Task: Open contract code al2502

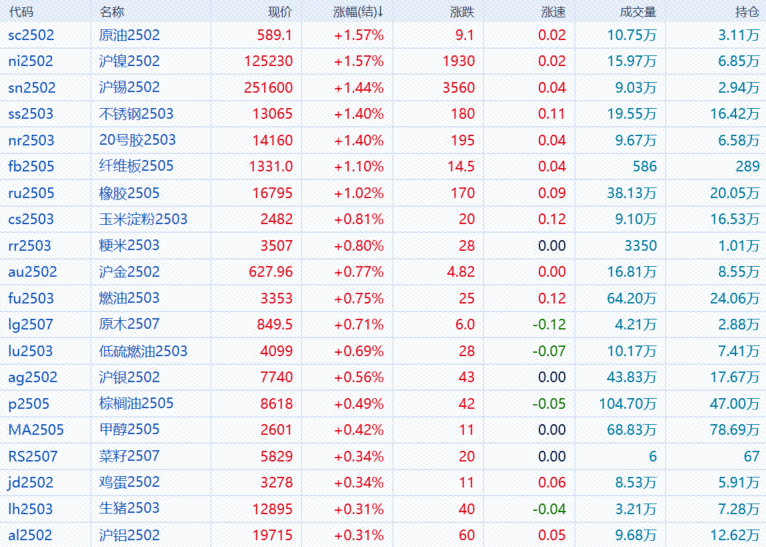Action: tap(30, 535)
